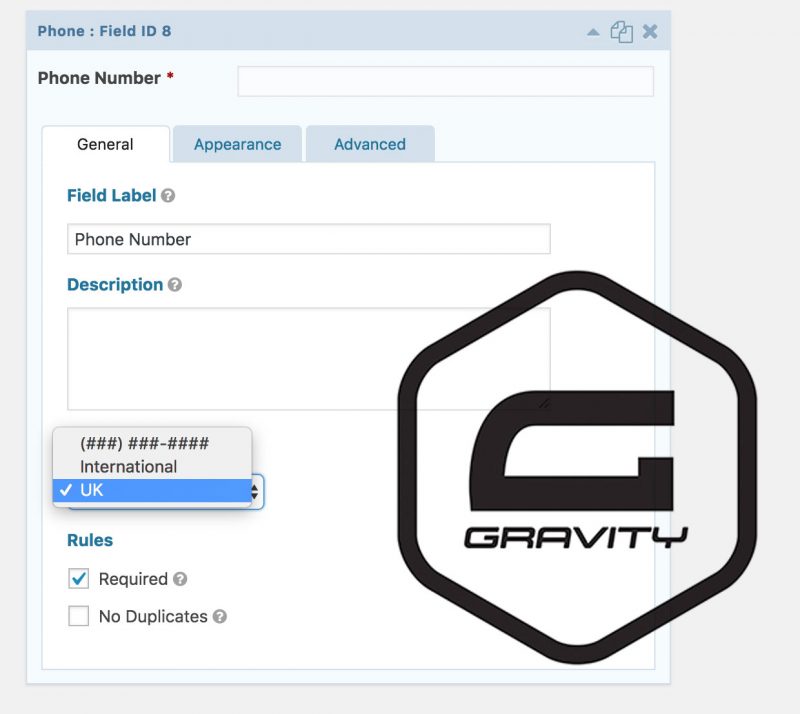Duplicate the Phone field using copy icon
Screen dimensions: 800x714
click(621, 32)
